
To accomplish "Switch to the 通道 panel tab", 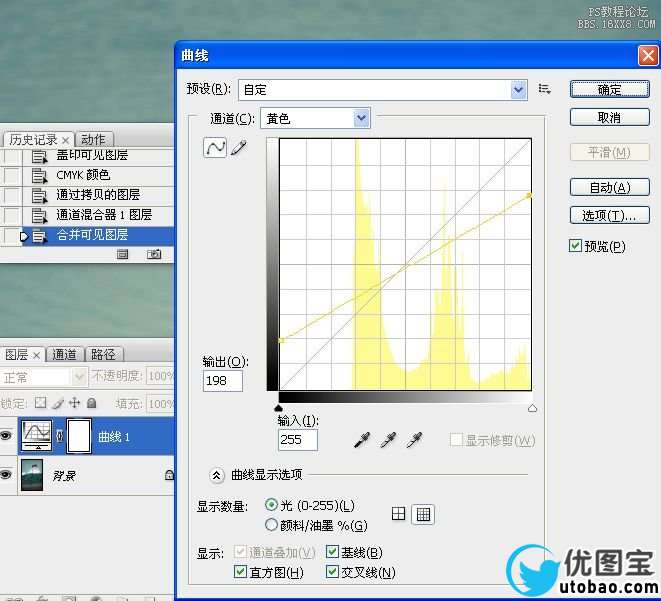I will (x=64, y=354).
